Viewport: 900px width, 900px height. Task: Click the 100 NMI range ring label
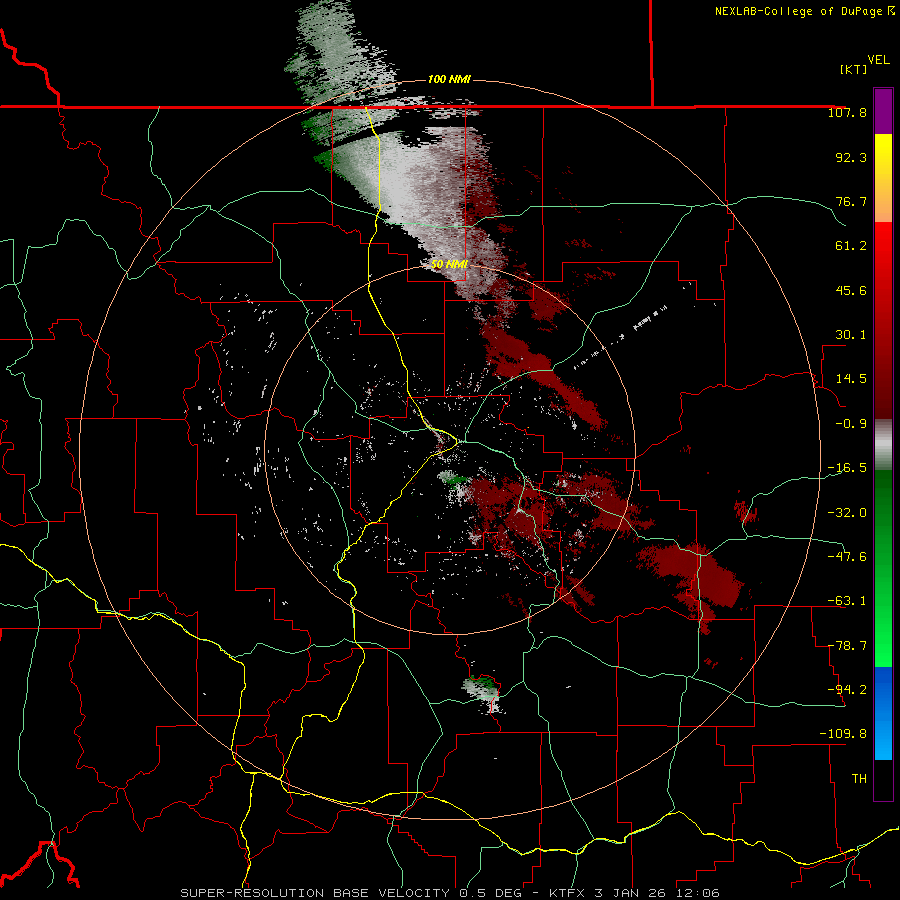pos(449,79)
